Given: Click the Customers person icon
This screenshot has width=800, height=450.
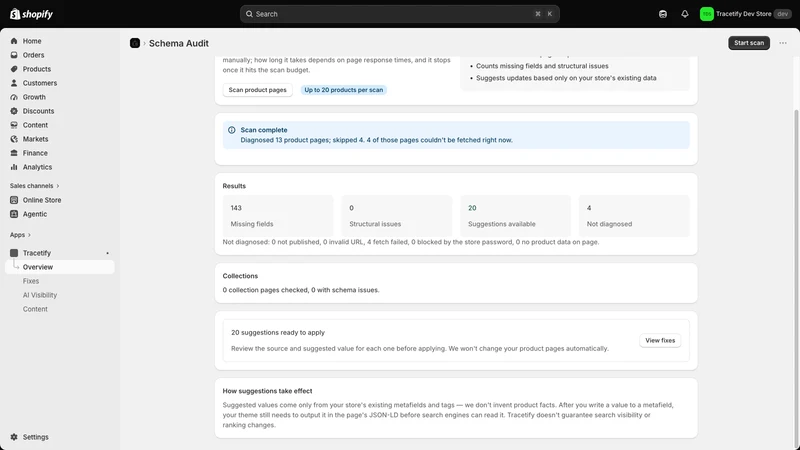Looking at the screenshot, I should coord(14,83).
